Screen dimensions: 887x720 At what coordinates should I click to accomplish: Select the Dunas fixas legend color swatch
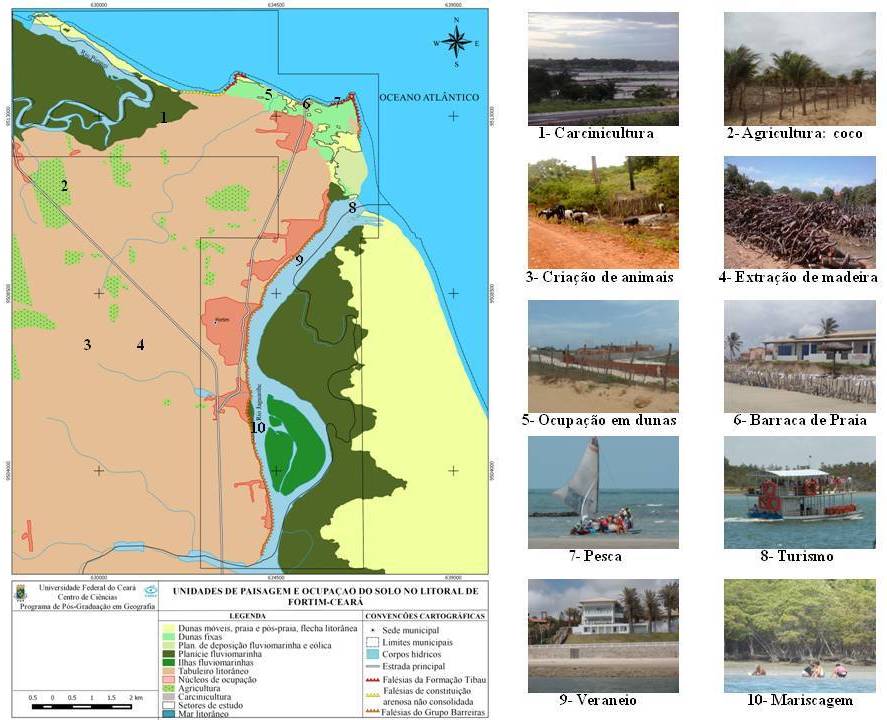coord(168,636)
